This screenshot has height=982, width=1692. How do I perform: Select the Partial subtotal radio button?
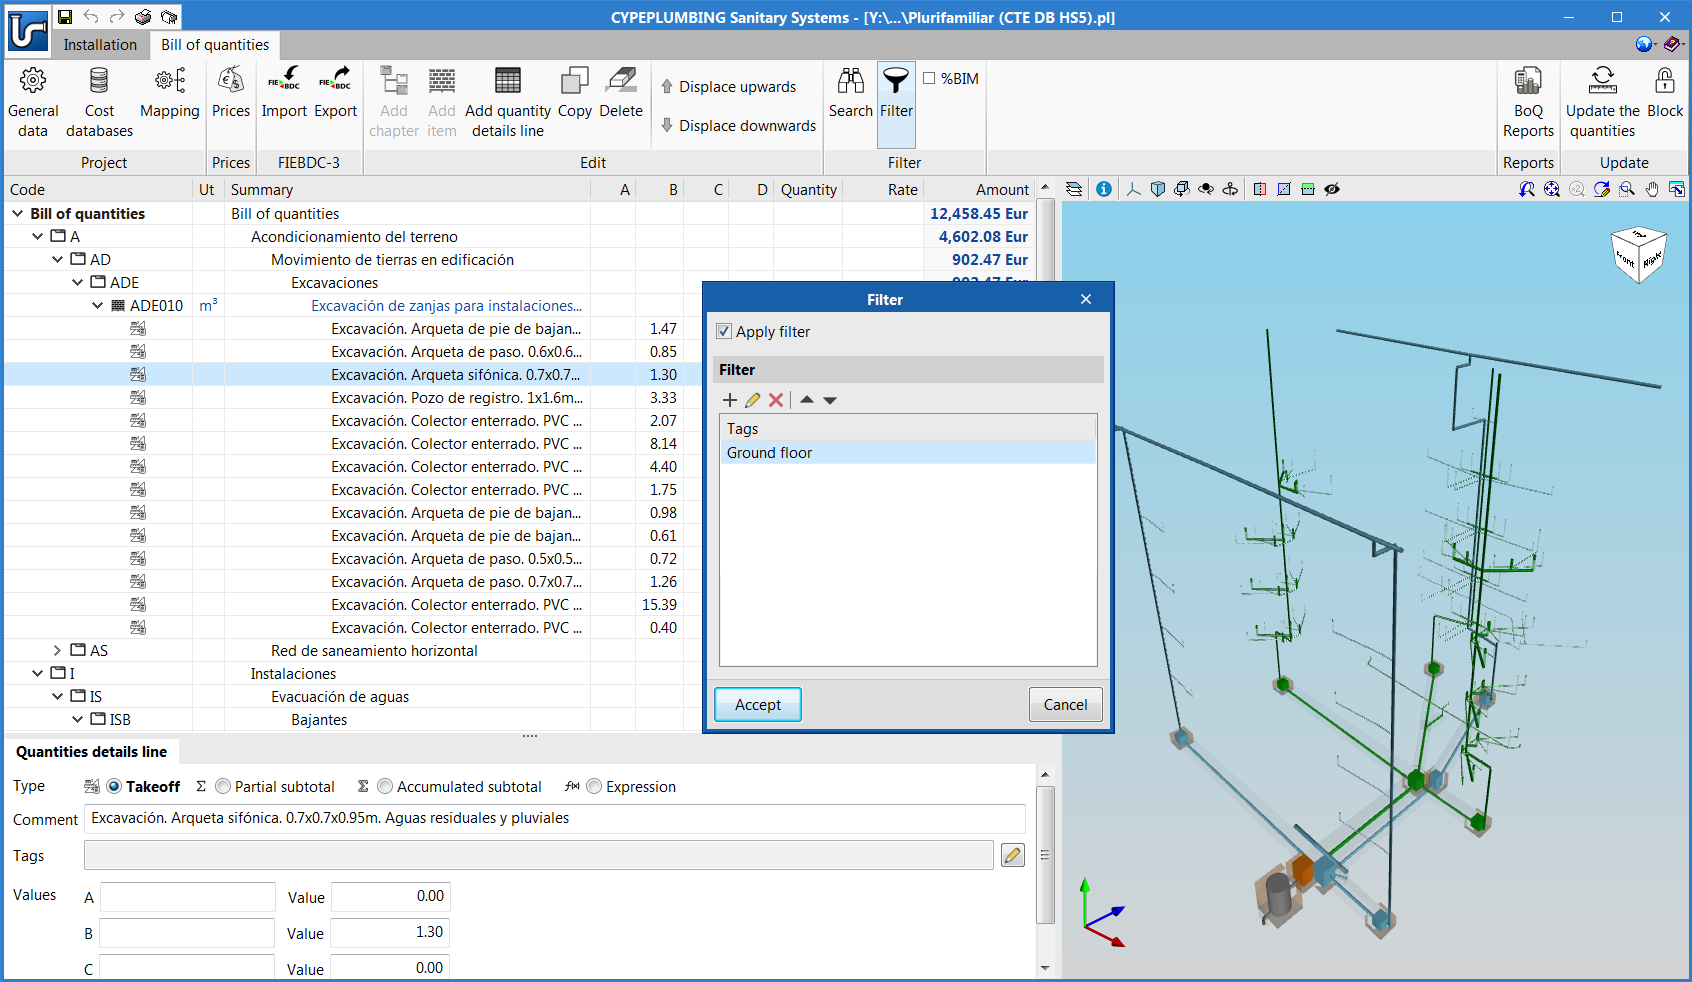223,787
